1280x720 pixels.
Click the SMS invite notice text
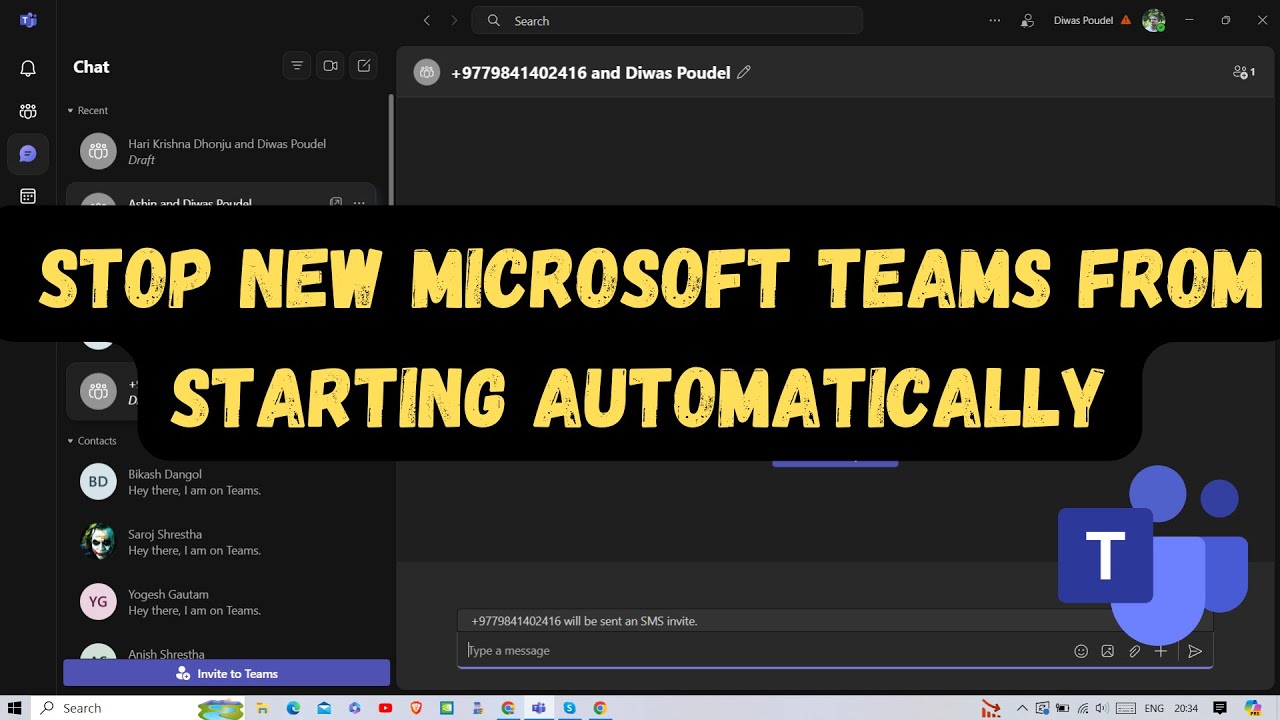point(584,621)
